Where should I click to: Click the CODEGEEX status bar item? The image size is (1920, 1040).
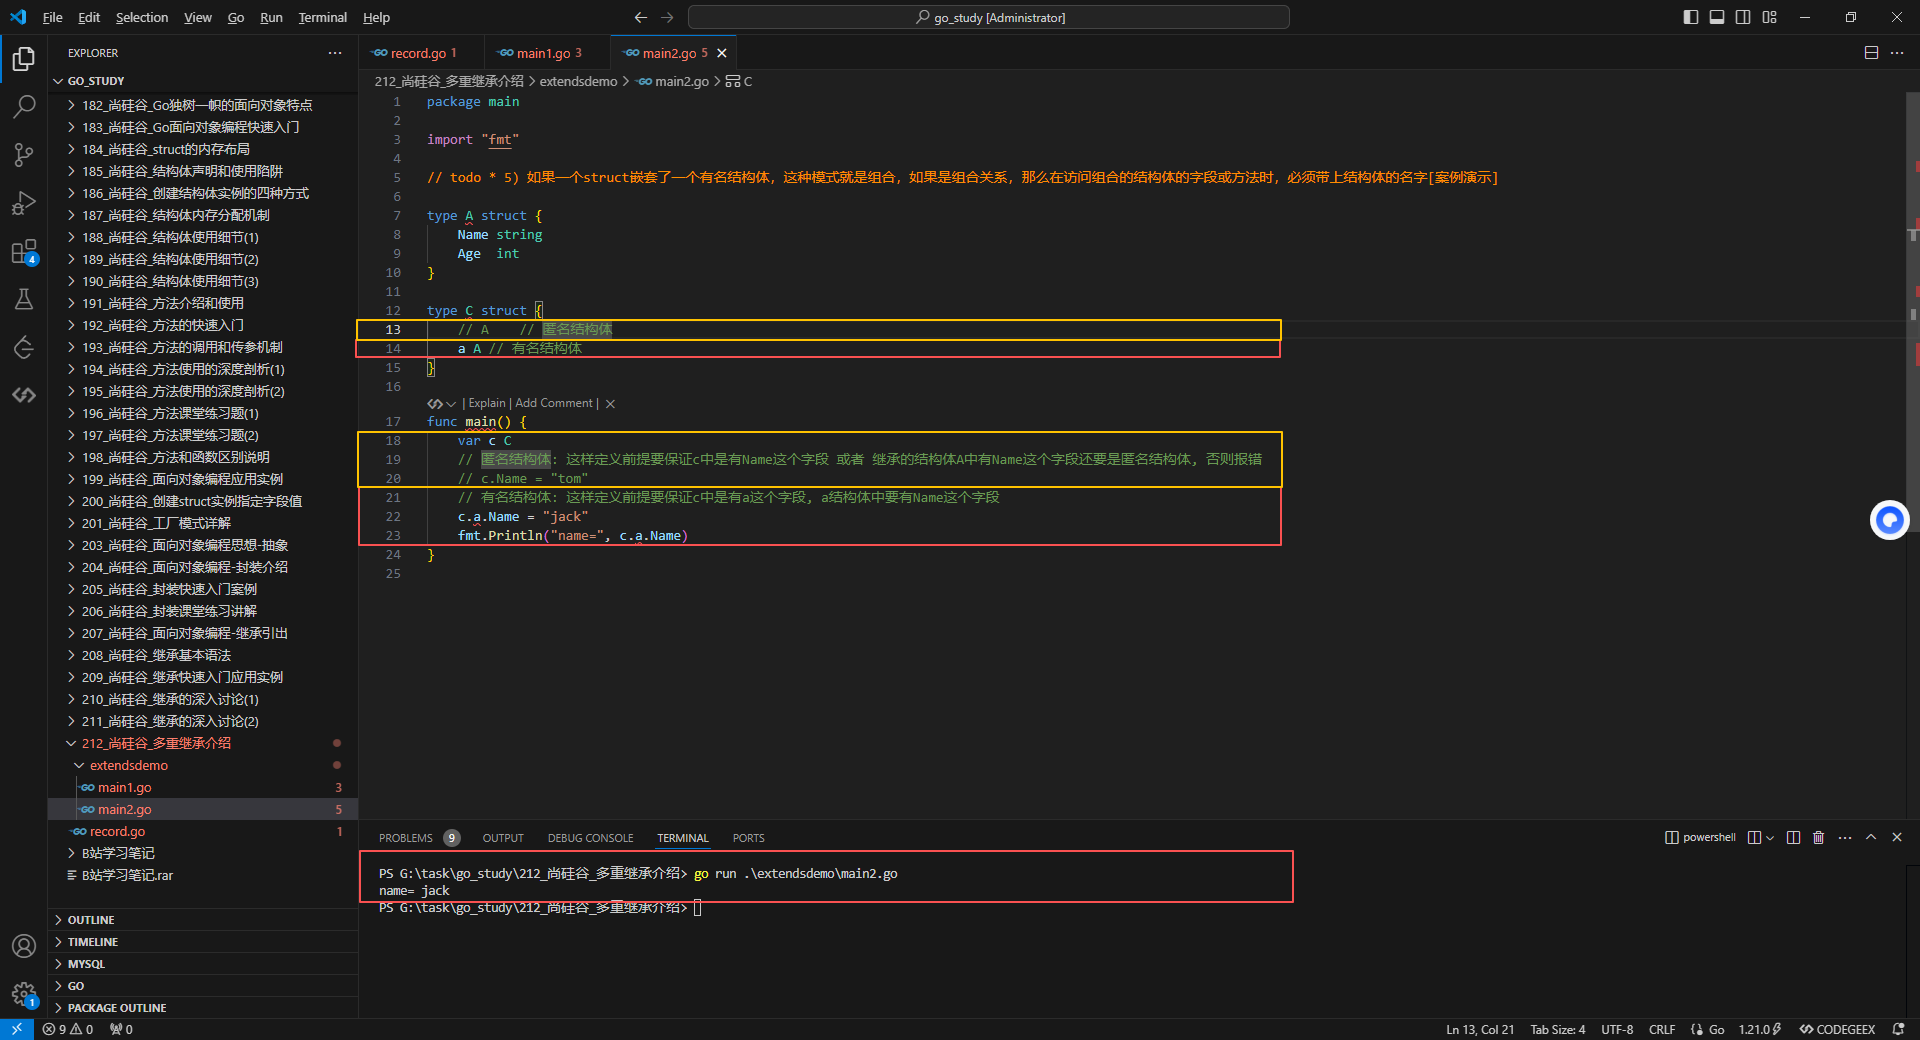(1837, 1029)
